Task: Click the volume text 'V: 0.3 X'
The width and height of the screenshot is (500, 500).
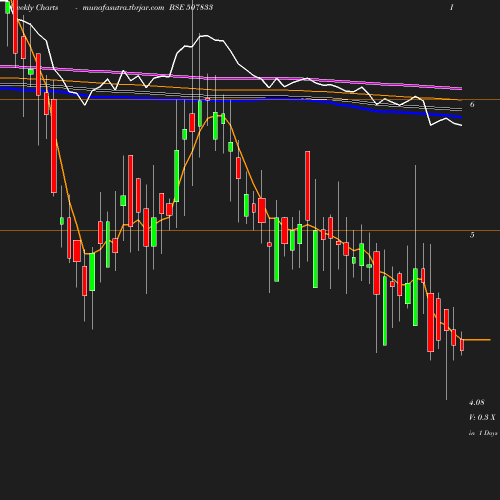Action: 482,417
